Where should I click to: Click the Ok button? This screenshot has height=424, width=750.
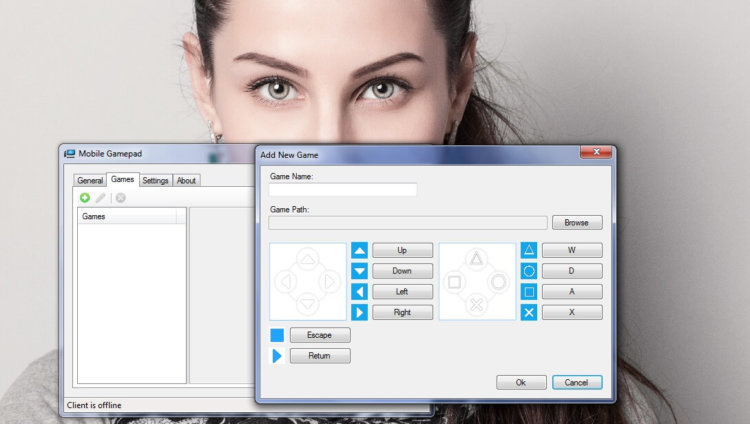521,382
